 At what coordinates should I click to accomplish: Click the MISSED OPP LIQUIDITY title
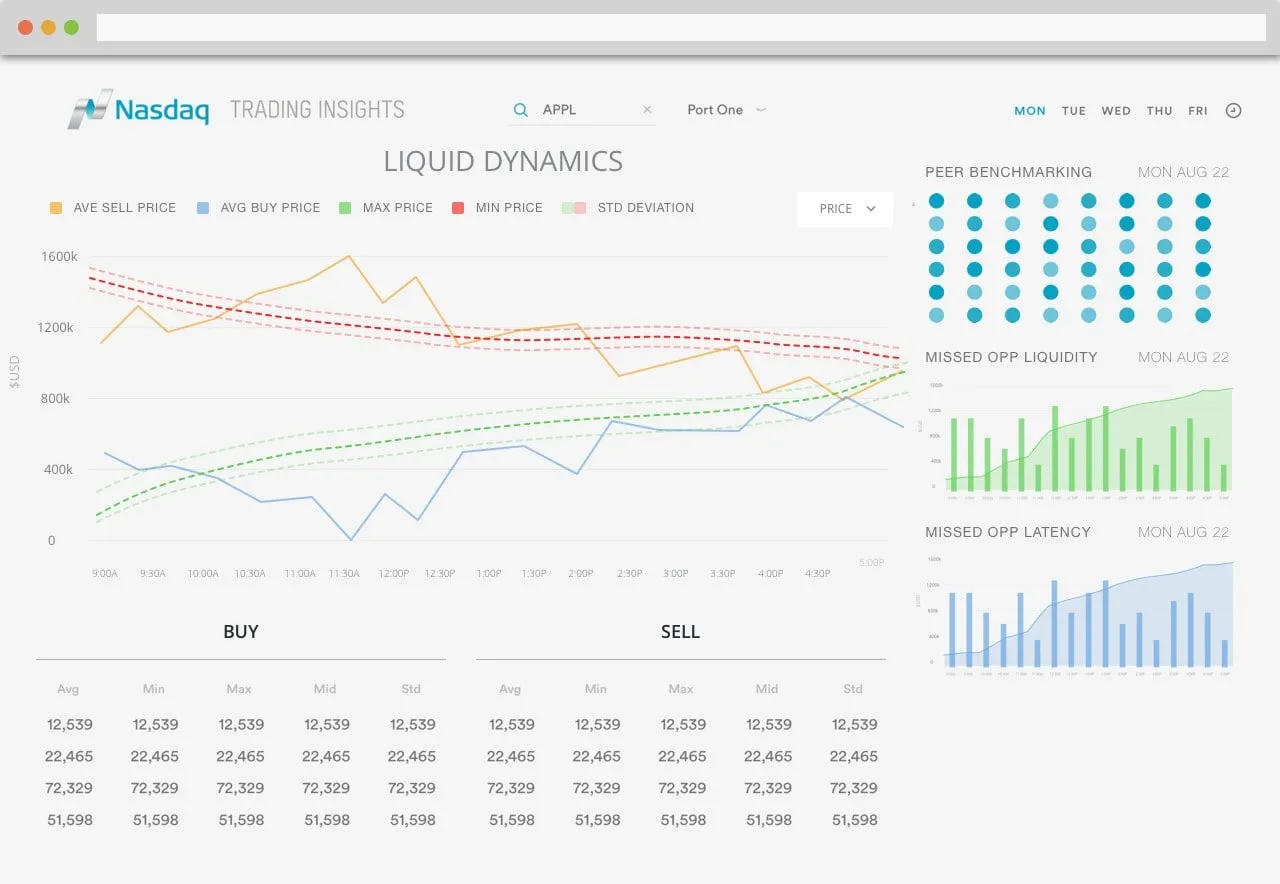pyautogui.click(x=1011, y=357)
